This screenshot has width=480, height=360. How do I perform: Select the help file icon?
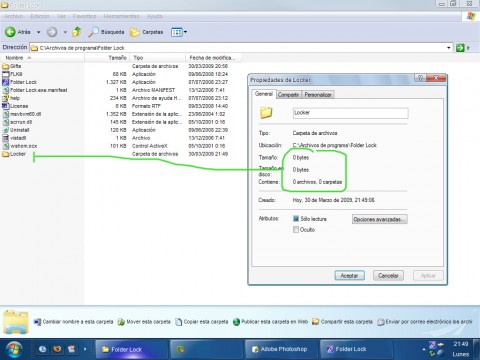click(x=6, y=98)
